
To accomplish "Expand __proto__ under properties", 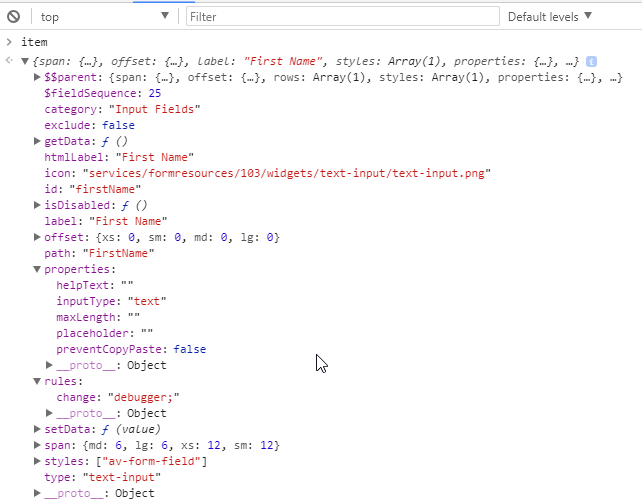I will pos(50,365).
